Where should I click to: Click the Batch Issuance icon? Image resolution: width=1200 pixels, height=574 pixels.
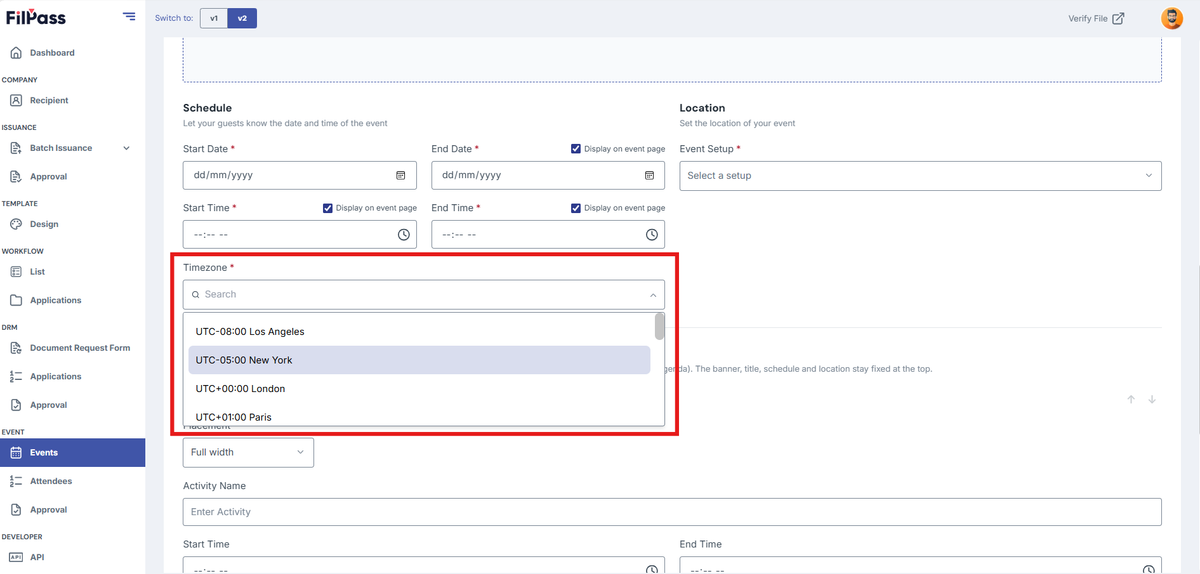16,148
